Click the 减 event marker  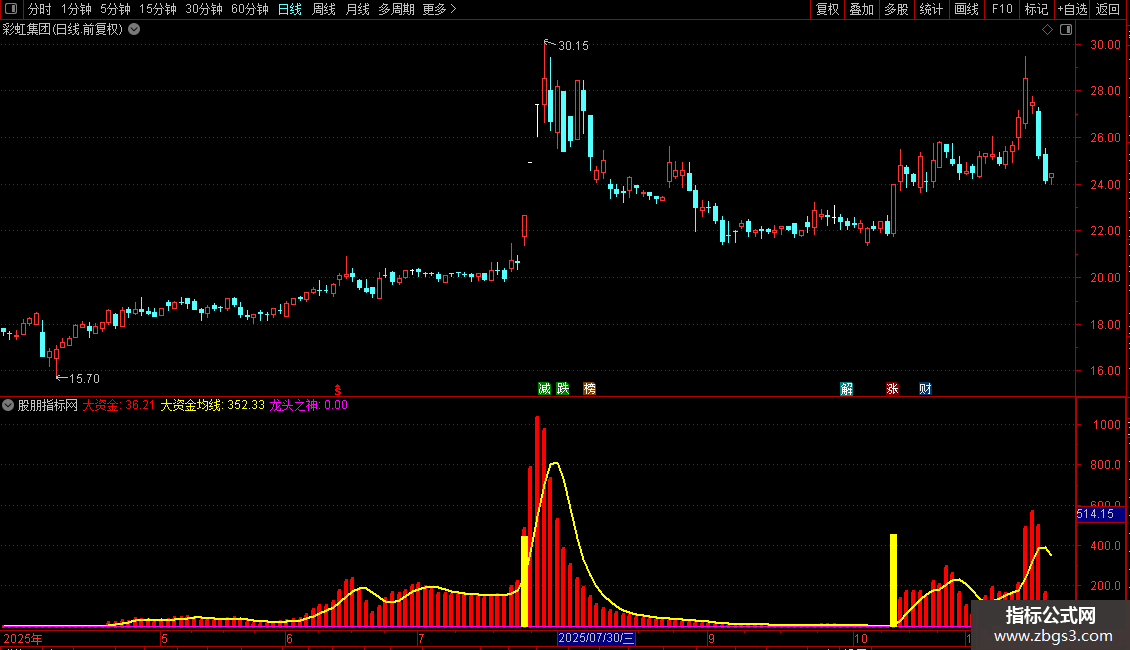[545, 388]
